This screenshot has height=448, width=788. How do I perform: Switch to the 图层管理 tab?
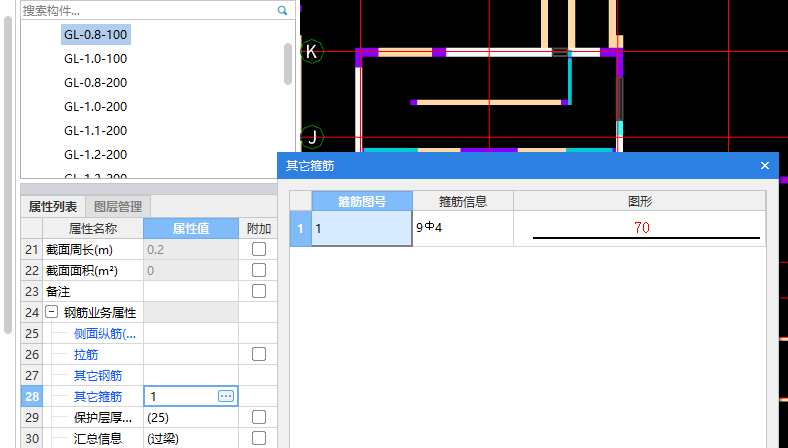(x=118, y=207)
